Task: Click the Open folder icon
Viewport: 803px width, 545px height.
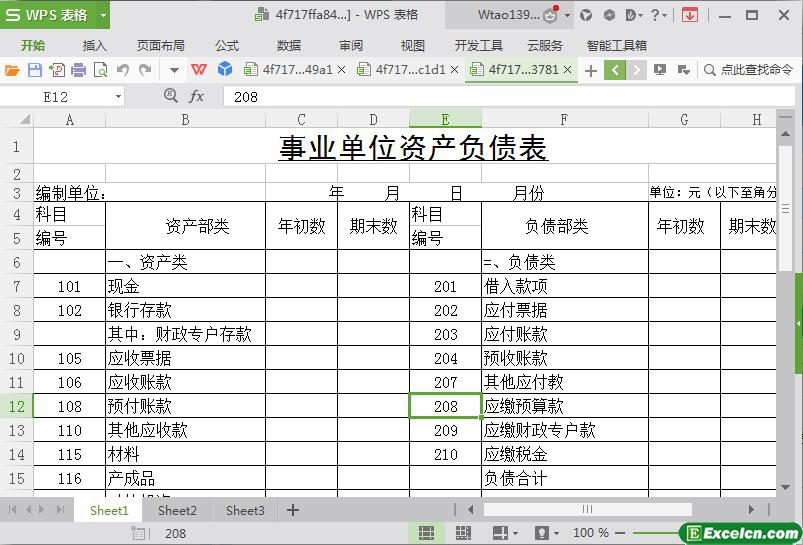Action: pyautogui.click(x=12, y=70)
